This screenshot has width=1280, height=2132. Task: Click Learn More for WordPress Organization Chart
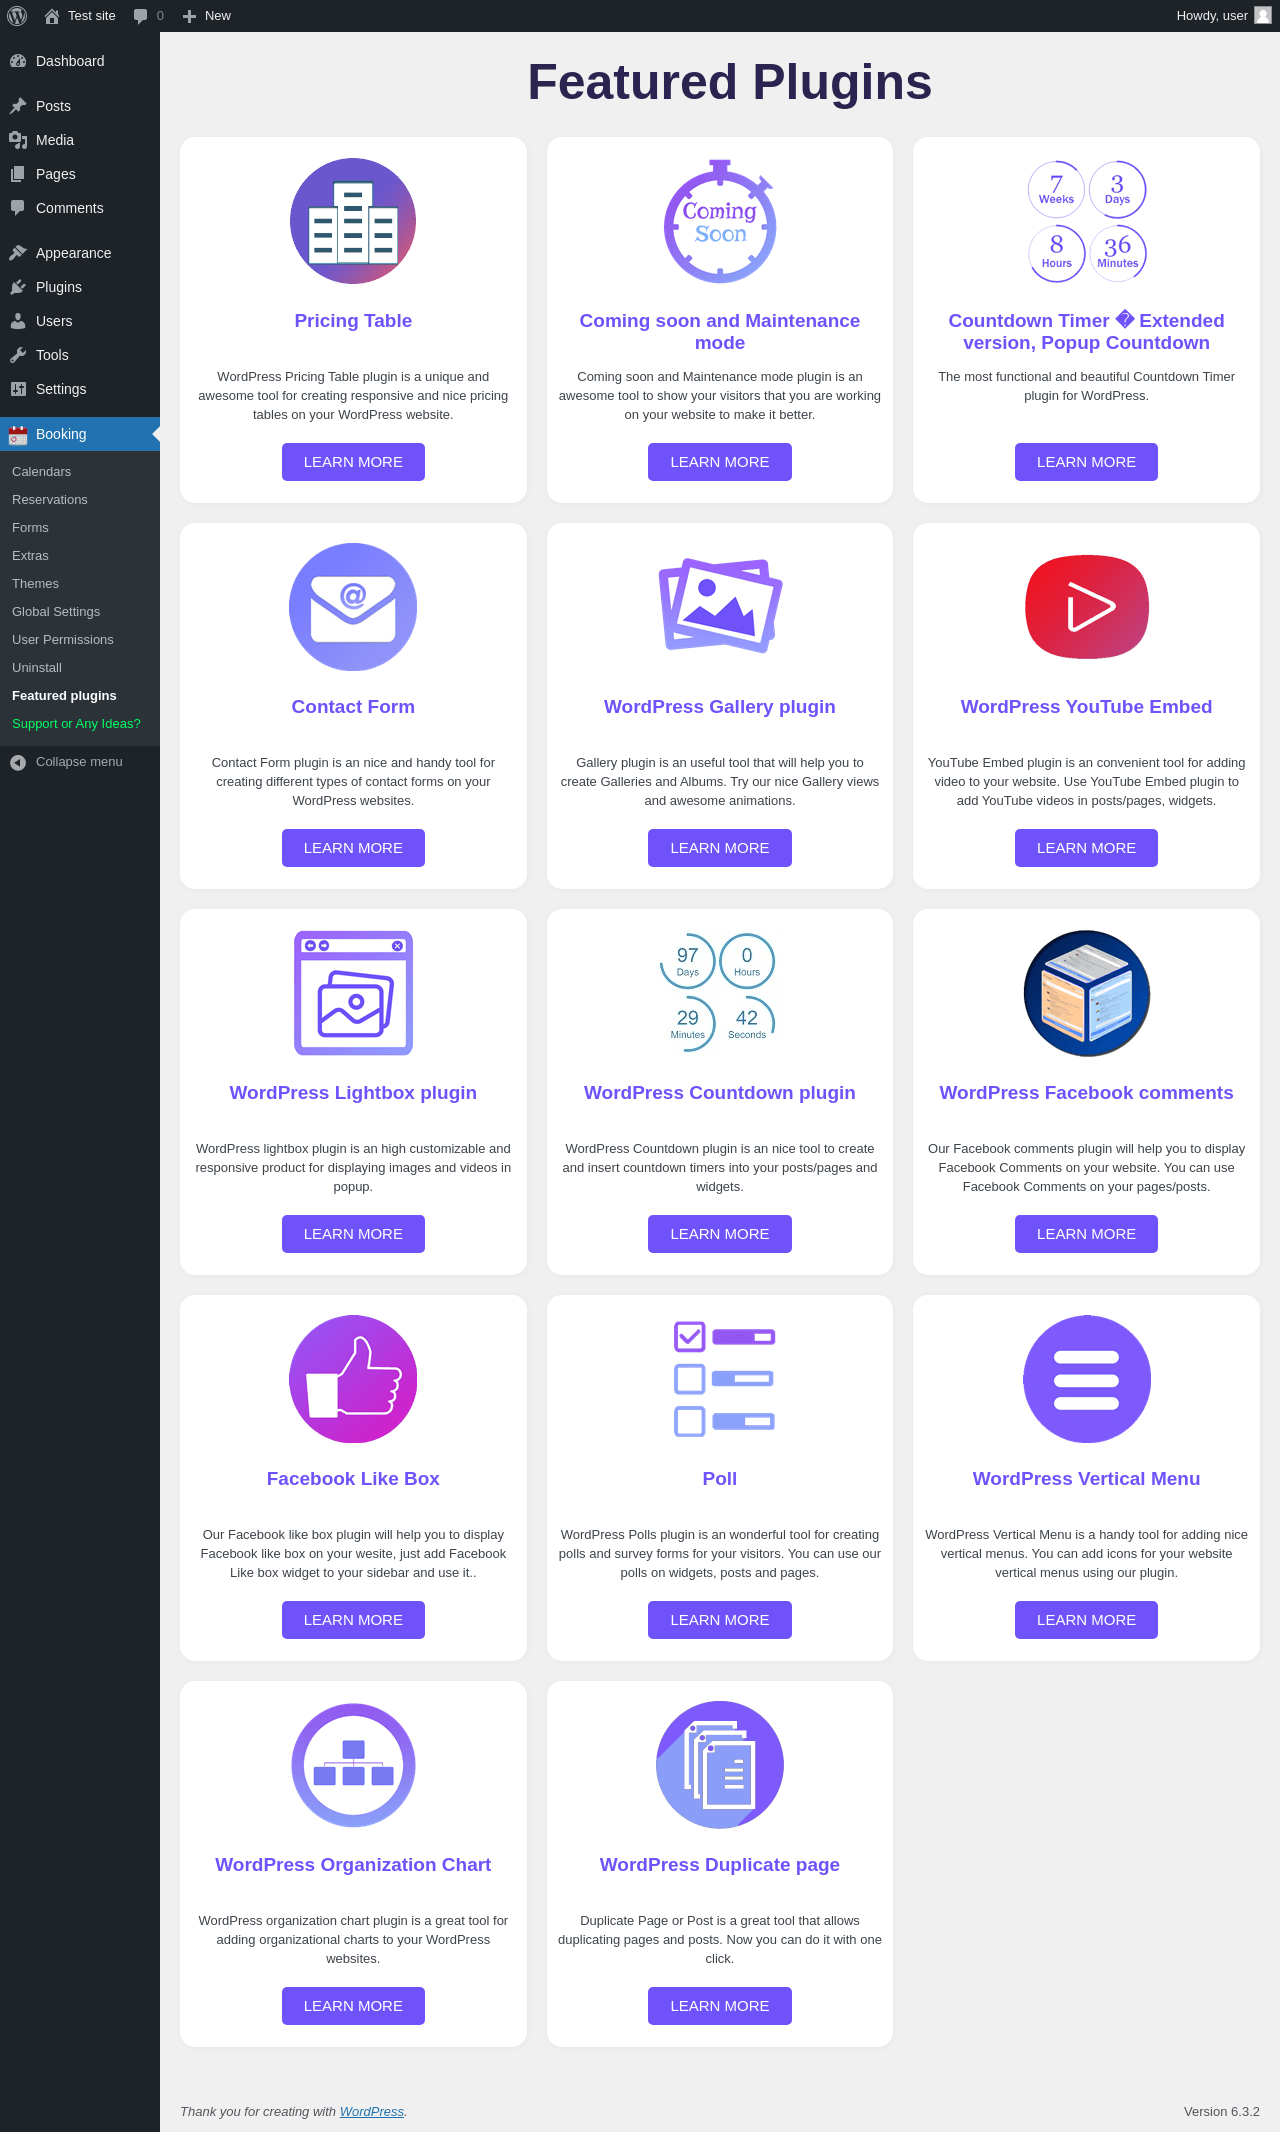coord(353,2006)
